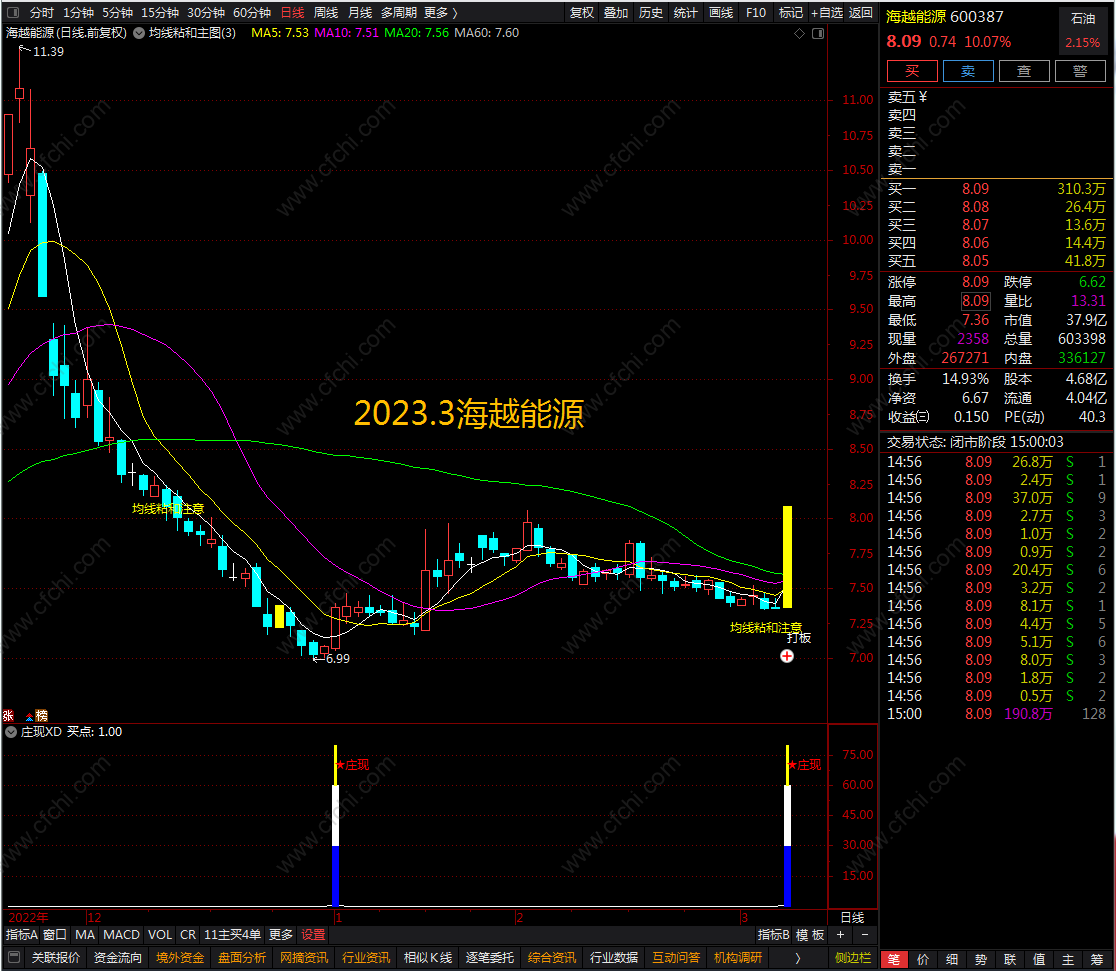Screen dimensions: 1116x971
Task: Expand the 均线粘和主图 indicator dropdown arrow
Action: tap(139, 33)
